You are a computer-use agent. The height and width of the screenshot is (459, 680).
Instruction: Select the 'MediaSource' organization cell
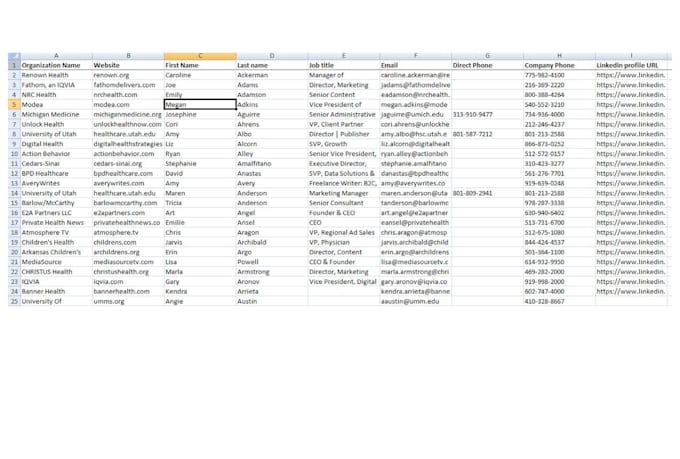click(x=56, y=262)
